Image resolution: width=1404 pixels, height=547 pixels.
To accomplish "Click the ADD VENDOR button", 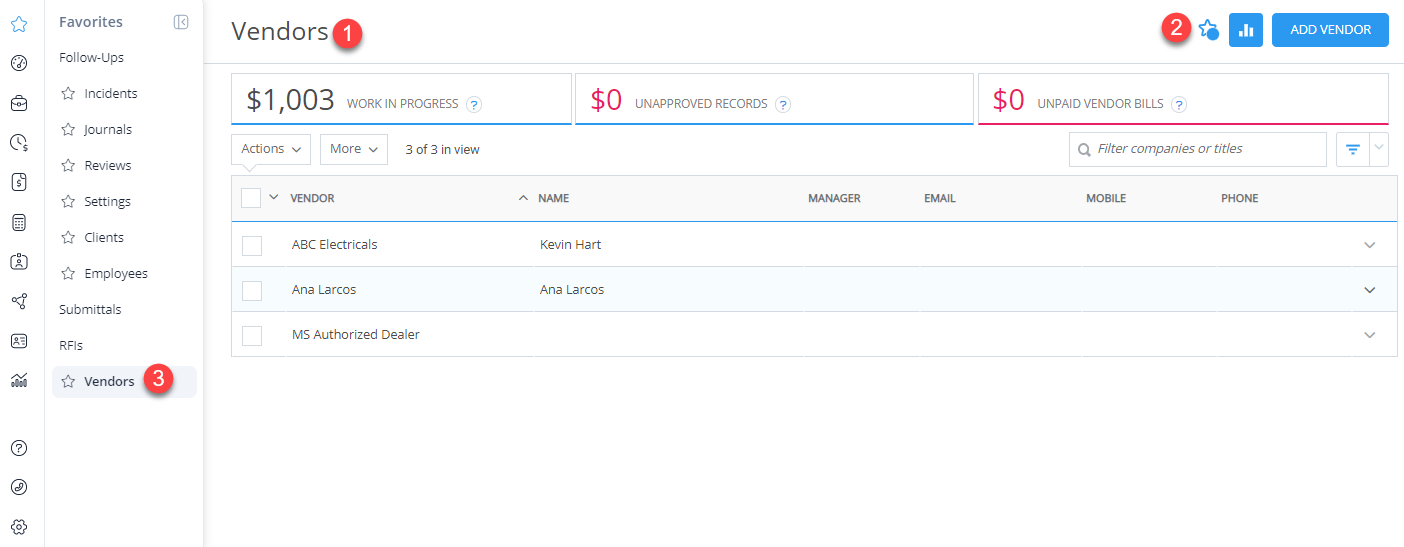I will click(x=1330, y=30).
